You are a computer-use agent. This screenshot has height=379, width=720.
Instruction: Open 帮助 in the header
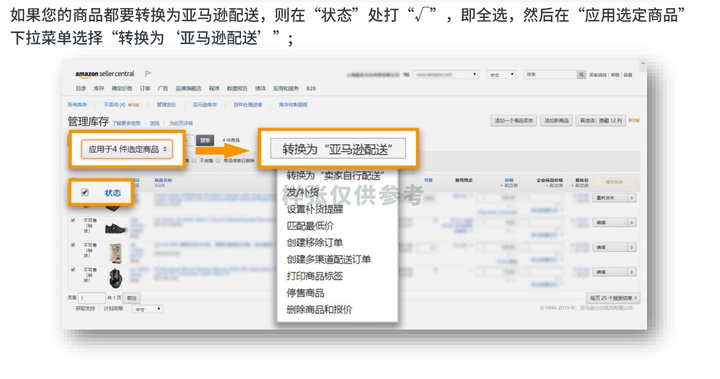pos(615,75)
